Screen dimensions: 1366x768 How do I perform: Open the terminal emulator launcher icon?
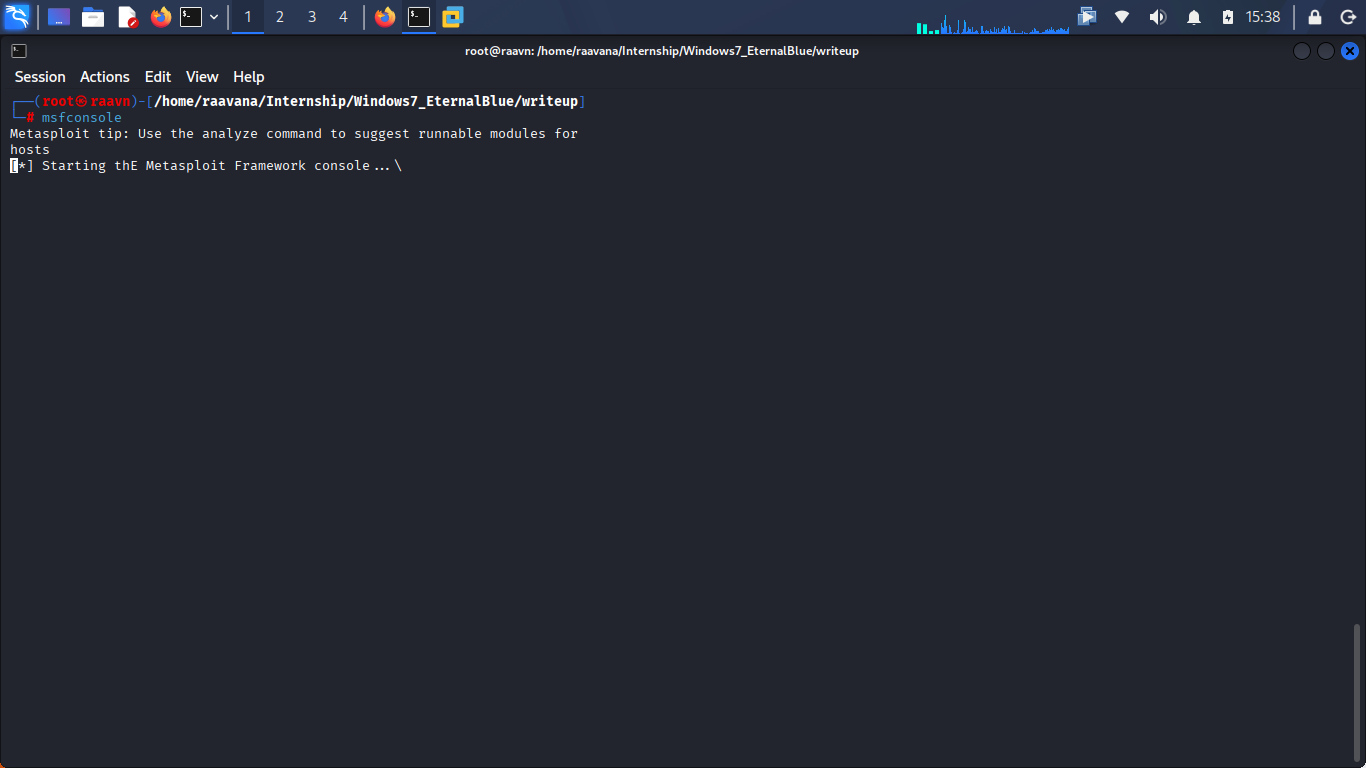click(191, 17)
